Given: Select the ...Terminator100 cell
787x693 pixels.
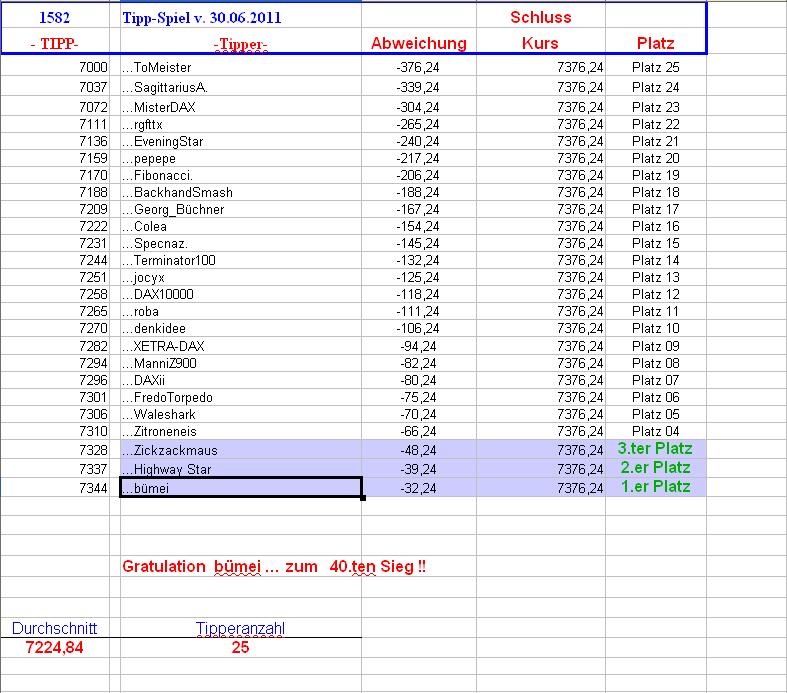Looking at the screenshot, I should pos(240,260).
